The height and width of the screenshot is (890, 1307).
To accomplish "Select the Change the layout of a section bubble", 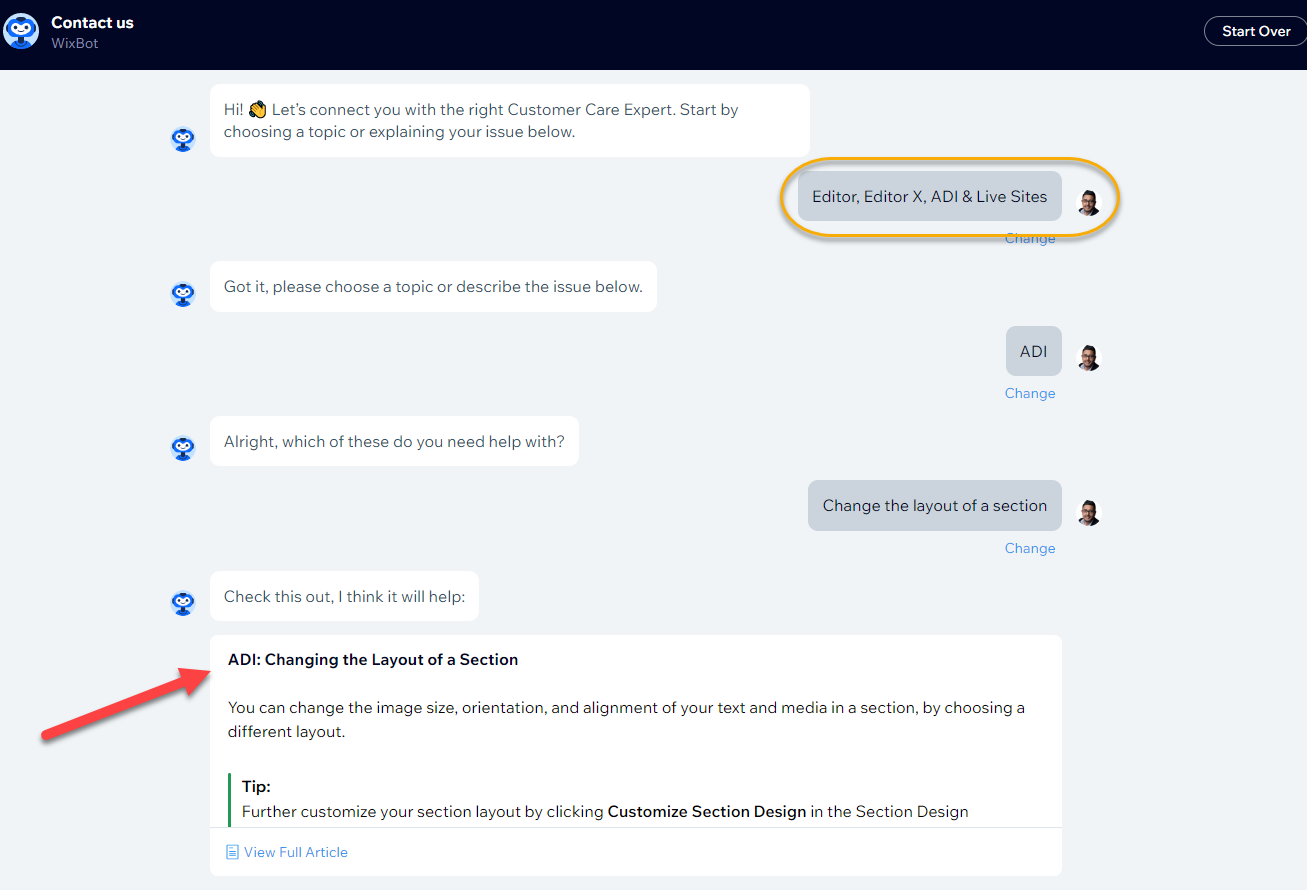I will 934,505.
